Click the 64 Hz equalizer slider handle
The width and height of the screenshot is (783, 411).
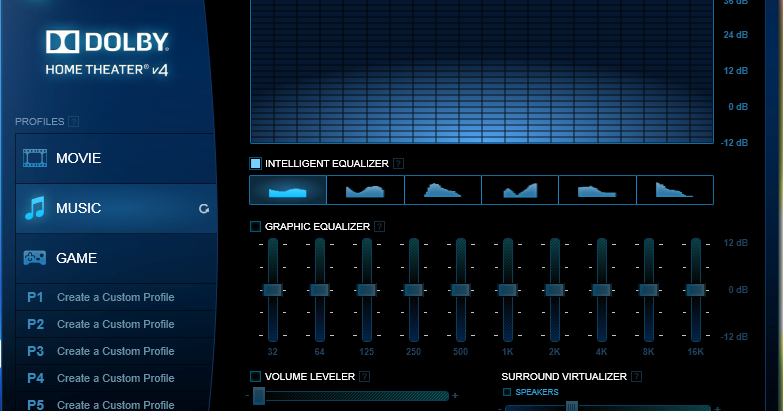(x=320, y=290)
